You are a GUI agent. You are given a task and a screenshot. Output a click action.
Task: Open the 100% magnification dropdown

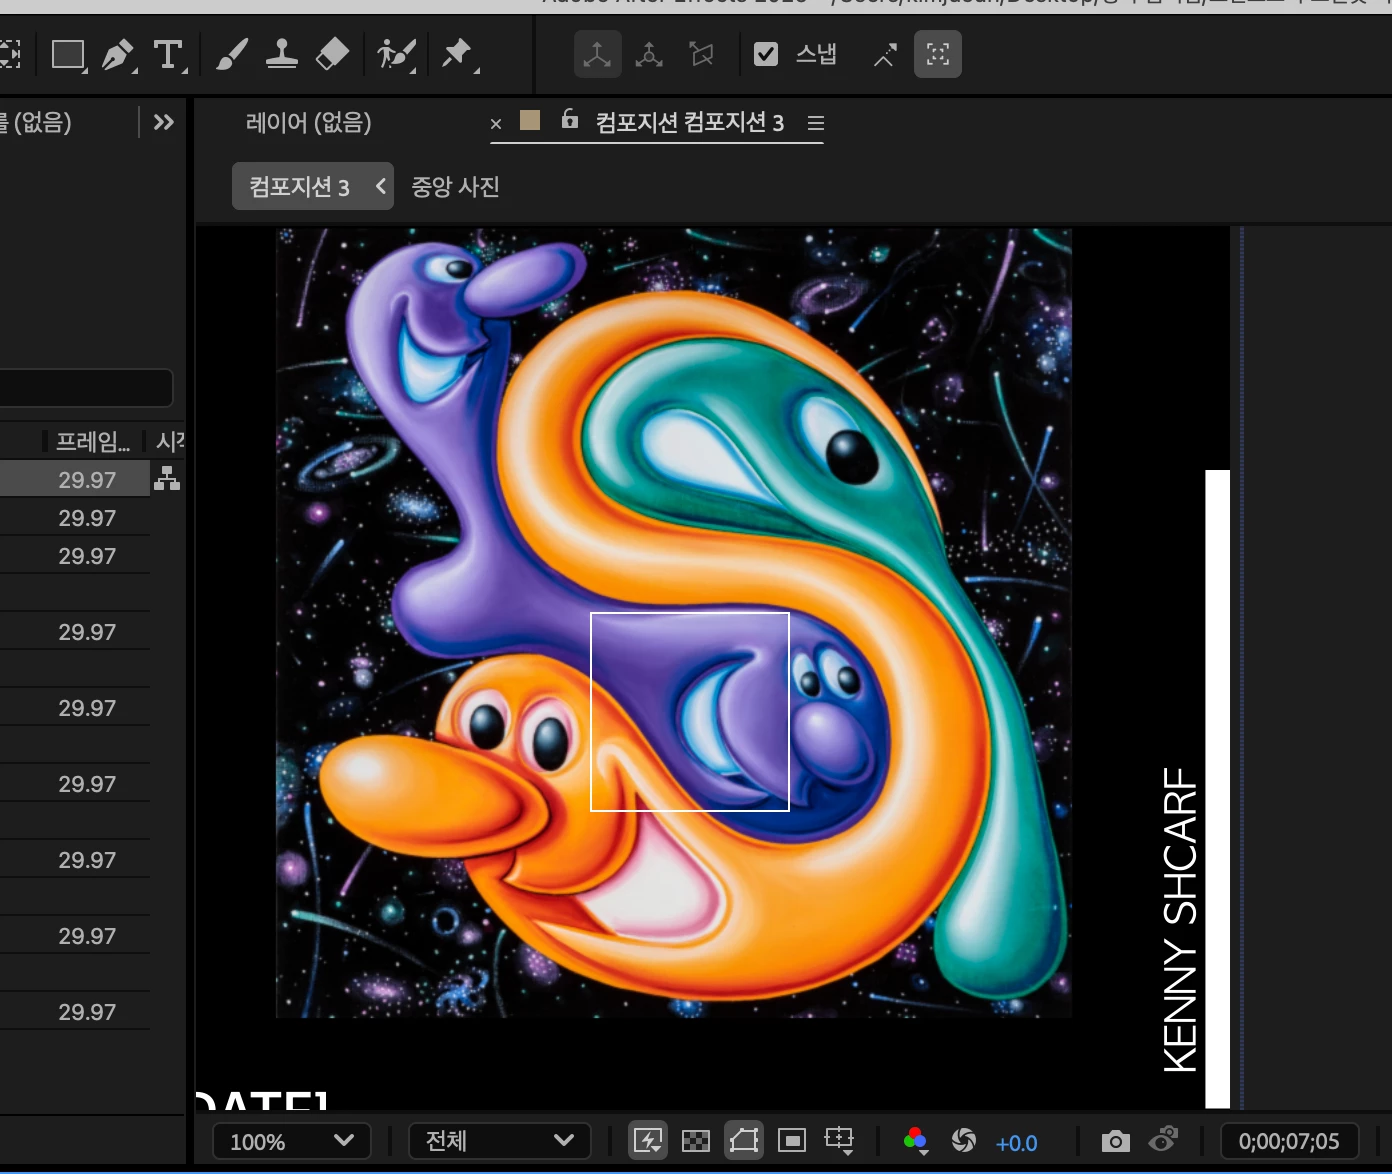pos(292,1141)
